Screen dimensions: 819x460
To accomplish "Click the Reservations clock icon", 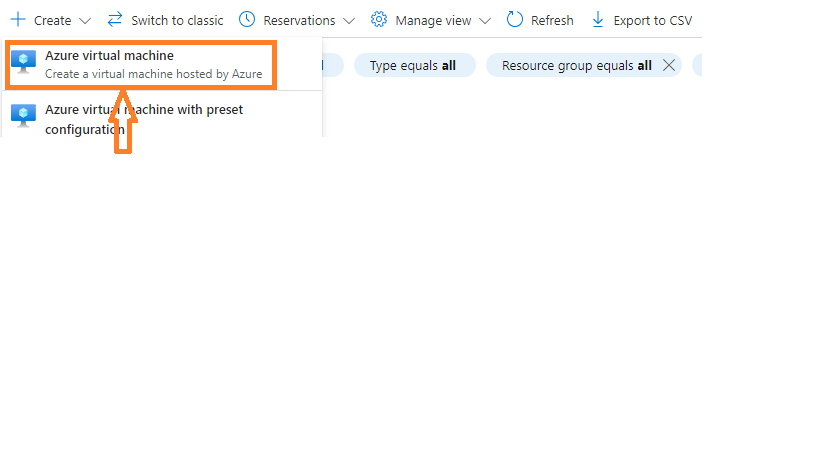I will (x=247, y=20).
